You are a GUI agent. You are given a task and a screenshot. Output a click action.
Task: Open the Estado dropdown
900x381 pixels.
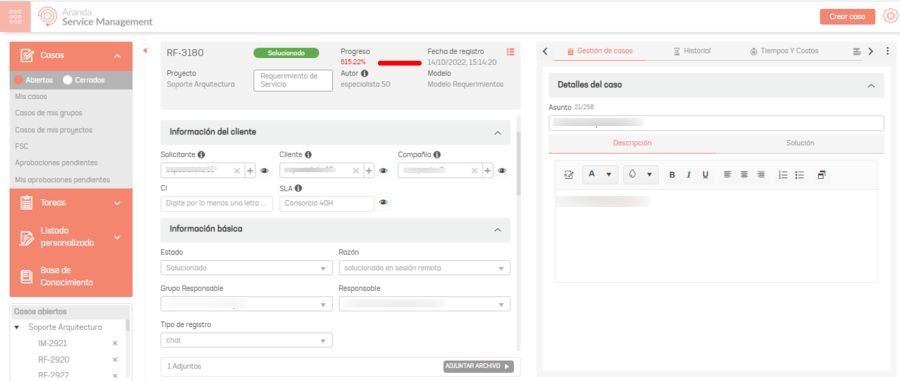(247, 268)
